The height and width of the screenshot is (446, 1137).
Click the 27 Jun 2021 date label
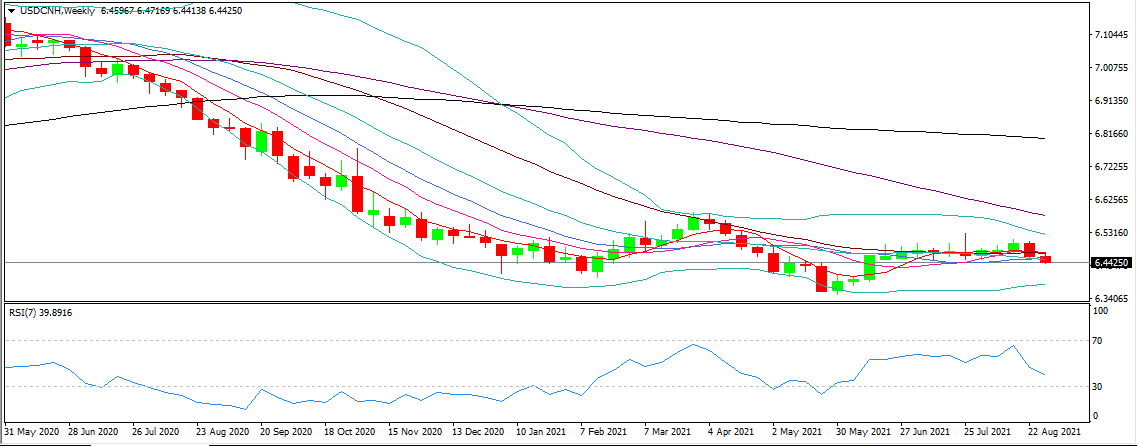(x=926, y=430)
